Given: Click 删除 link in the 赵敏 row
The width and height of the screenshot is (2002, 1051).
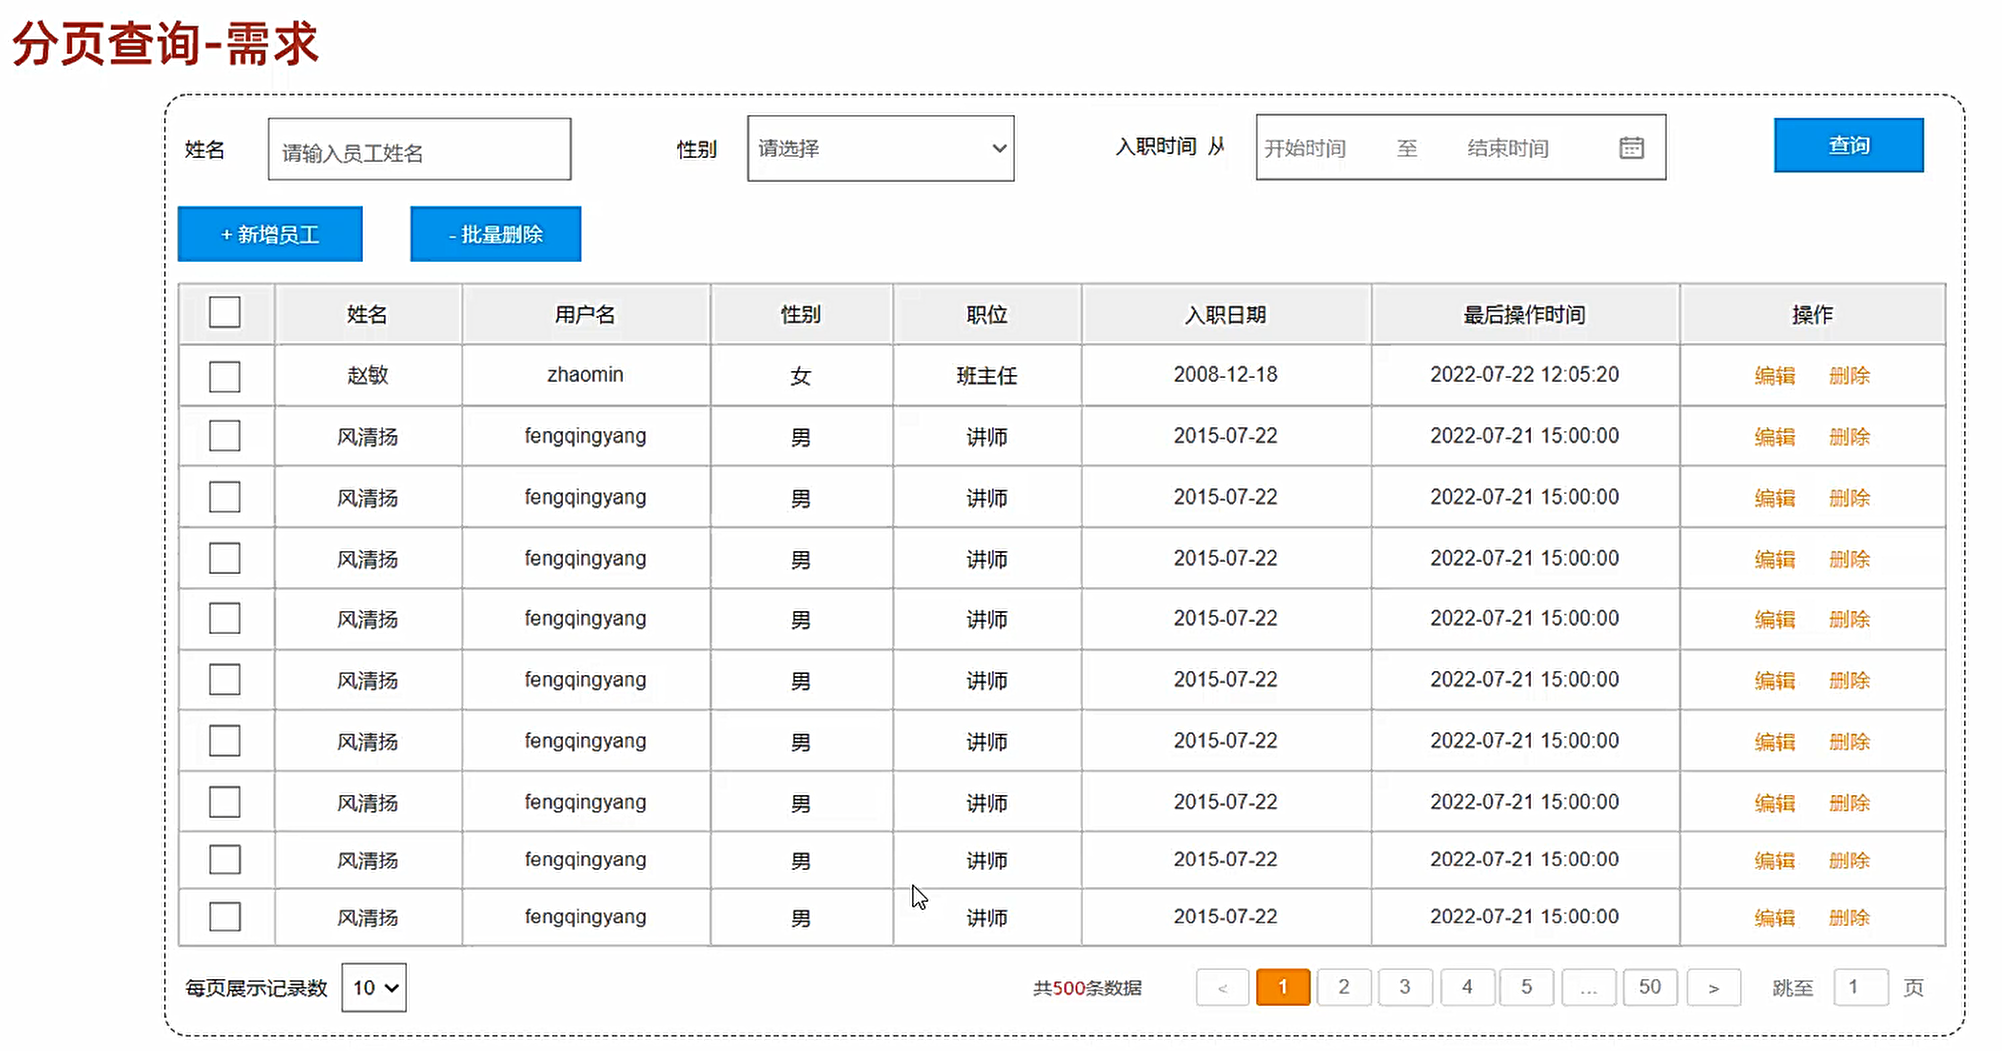Looking at the screenshot, I should (1849, 375).
